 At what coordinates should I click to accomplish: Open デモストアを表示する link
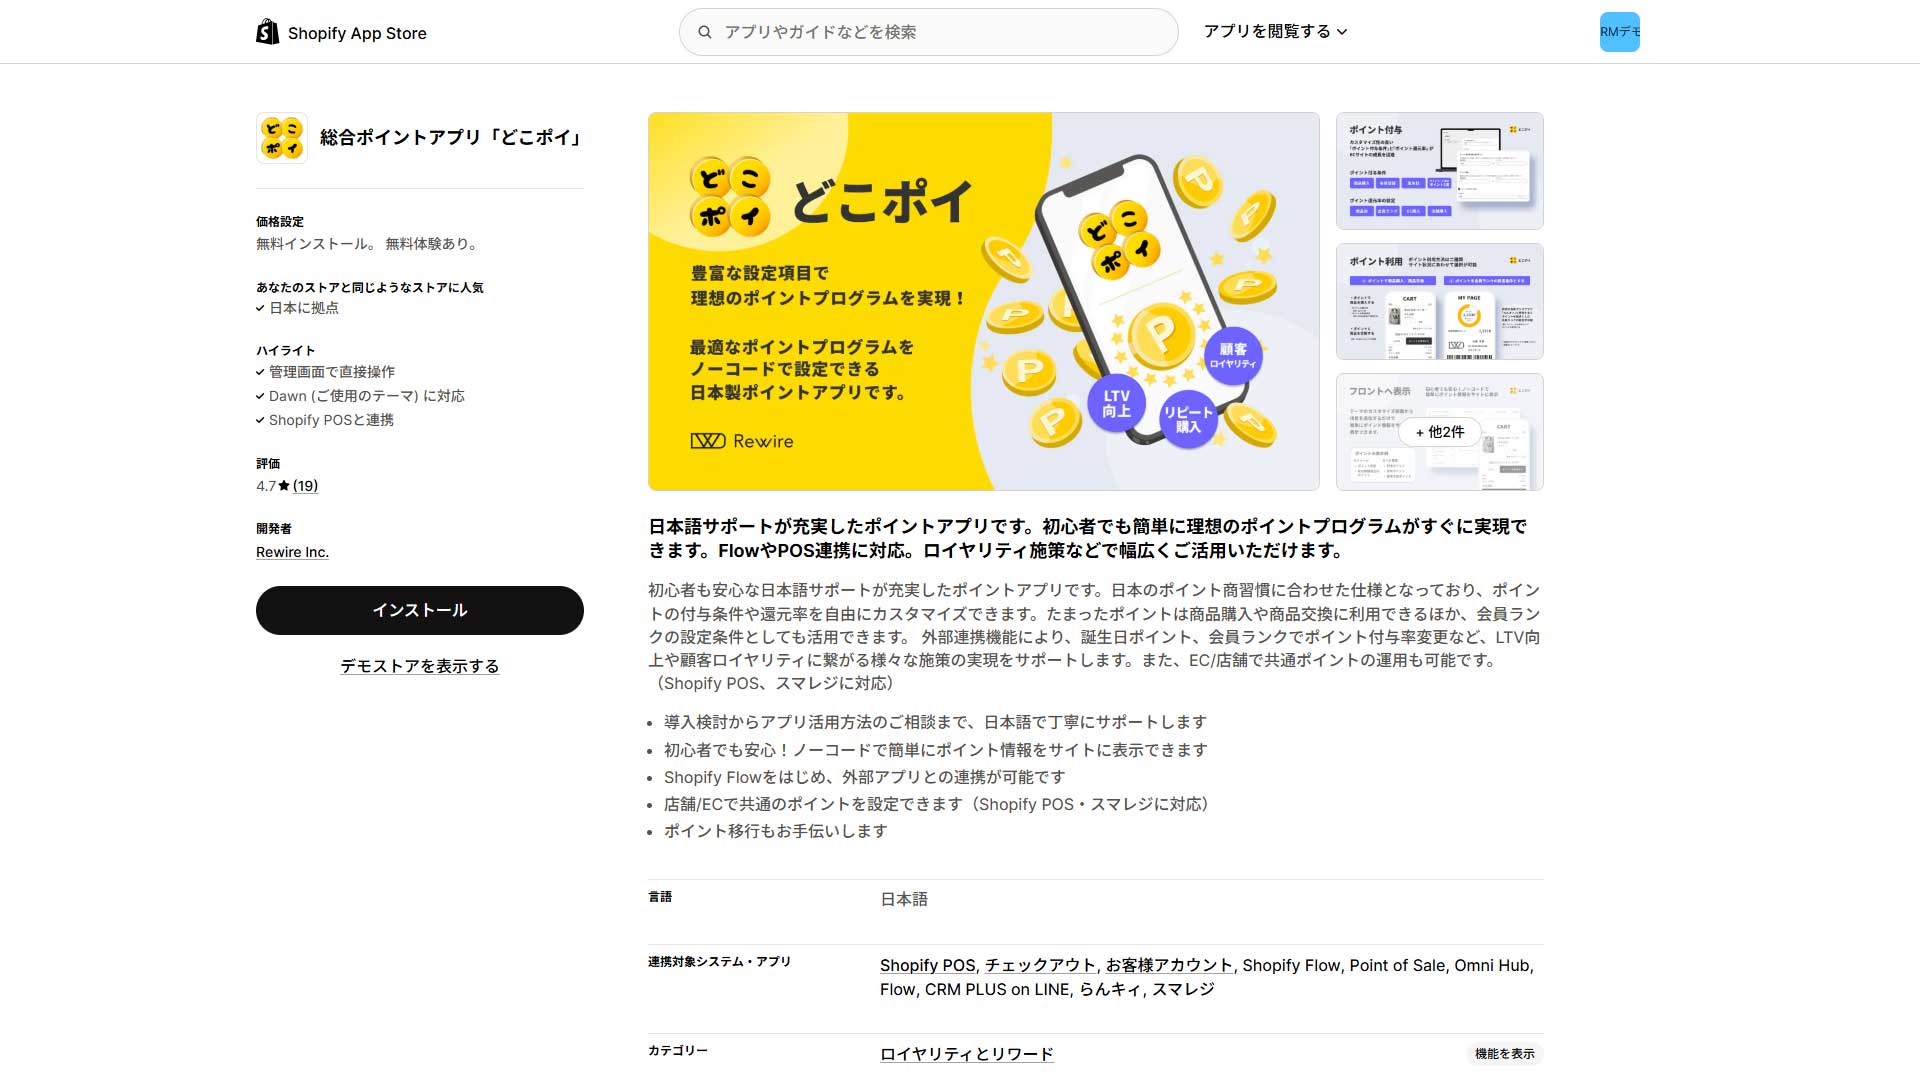tap(419, 666)
